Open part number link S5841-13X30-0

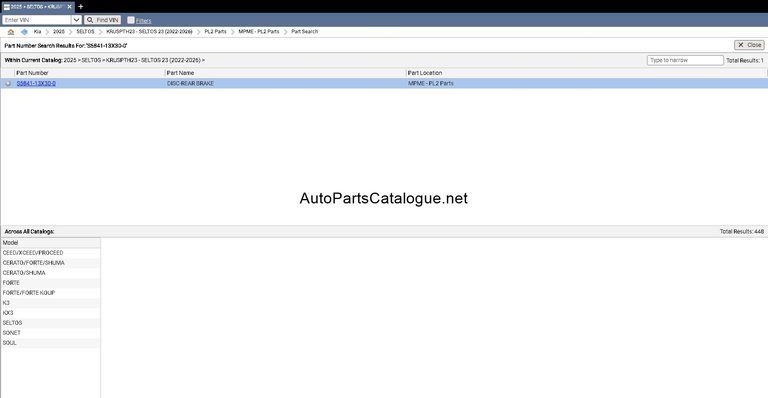coord(36,84)
